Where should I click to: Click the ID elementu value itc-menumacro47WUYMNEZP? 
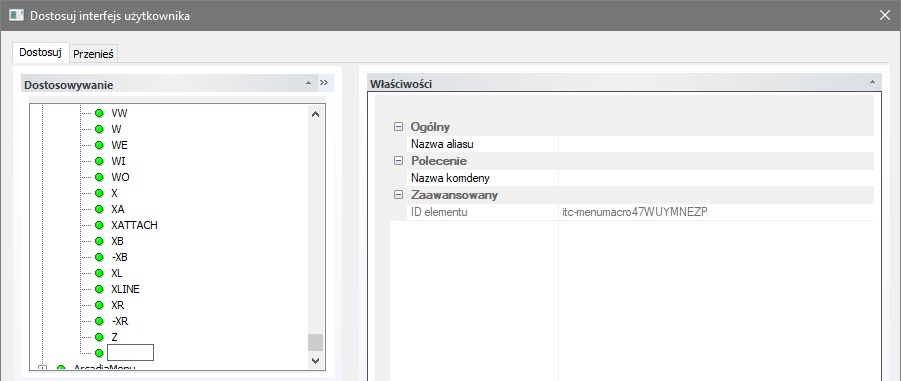(x=635, y=212)
